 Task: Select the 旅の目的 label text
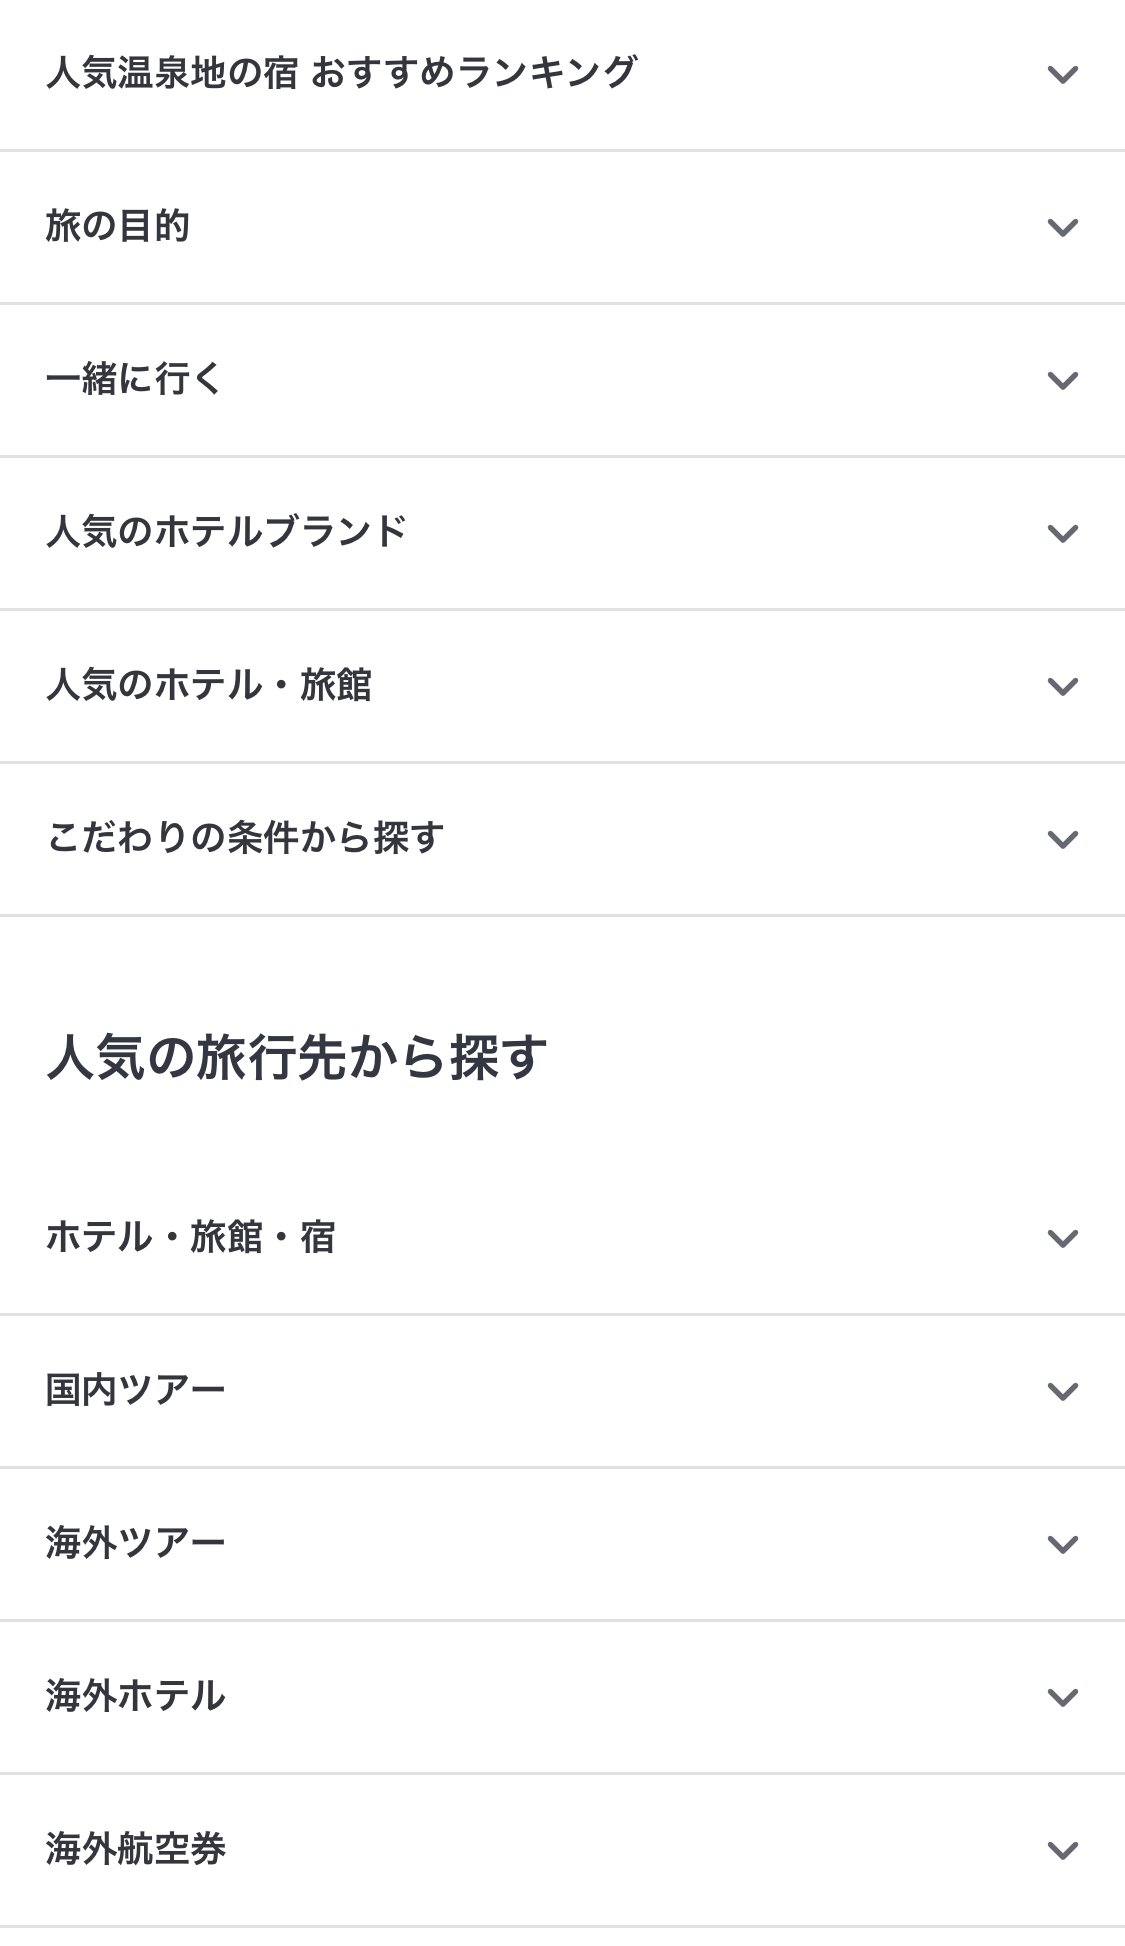(117, 226)
